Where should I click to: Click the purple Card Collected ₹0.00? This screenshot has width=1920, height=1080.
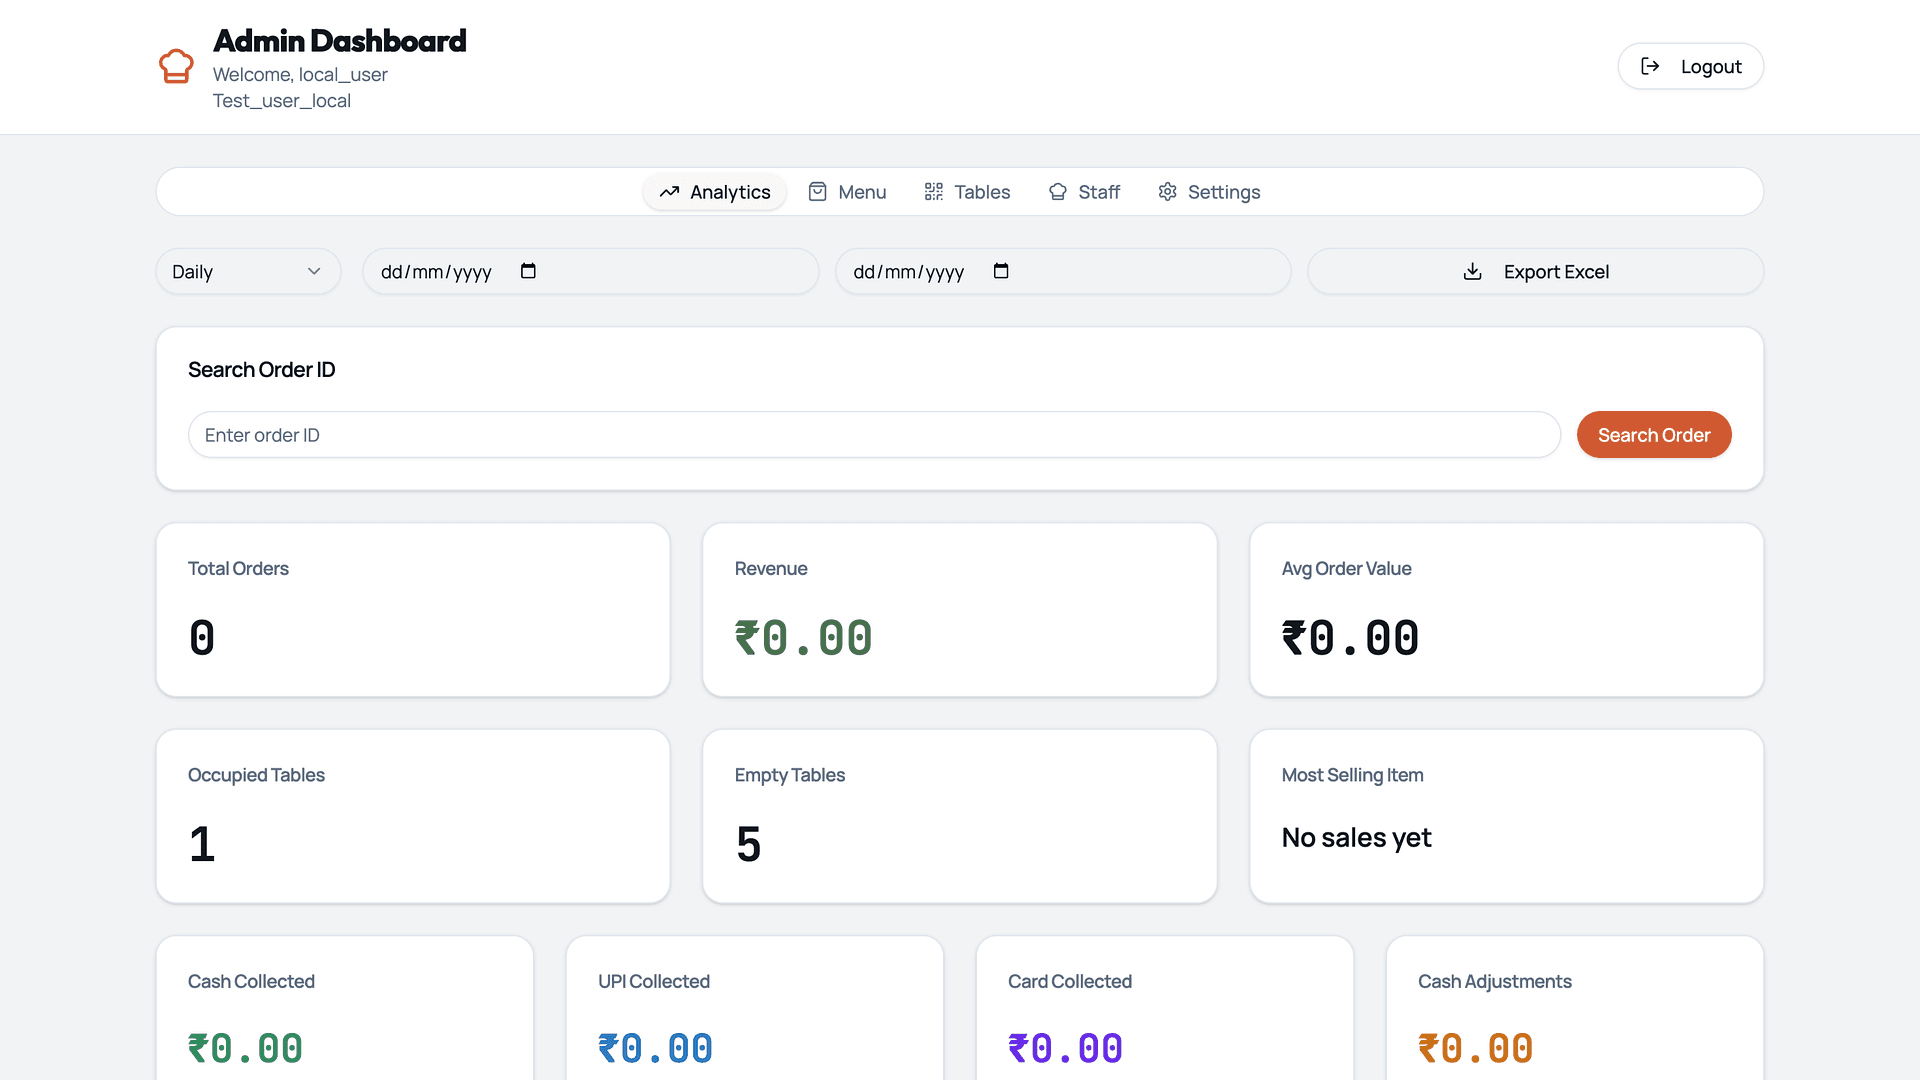tap(1066, 1049)
